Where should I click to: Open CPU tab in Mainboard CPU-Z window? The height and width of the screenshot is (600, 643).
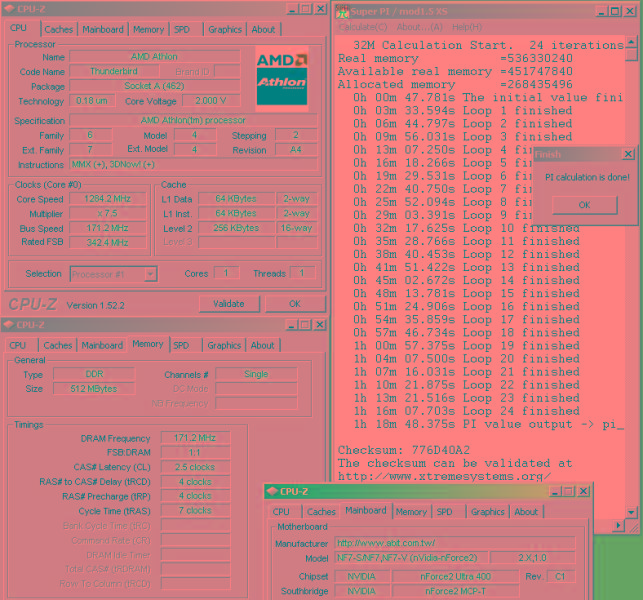[281, 512]
